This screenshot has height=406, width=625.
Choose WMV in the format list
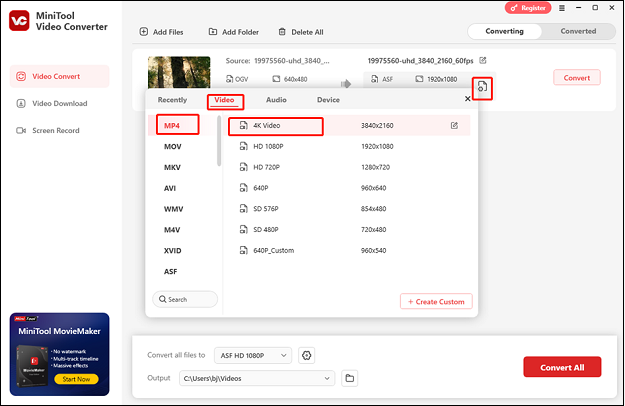pyautogui.click(x=173, y=209)
